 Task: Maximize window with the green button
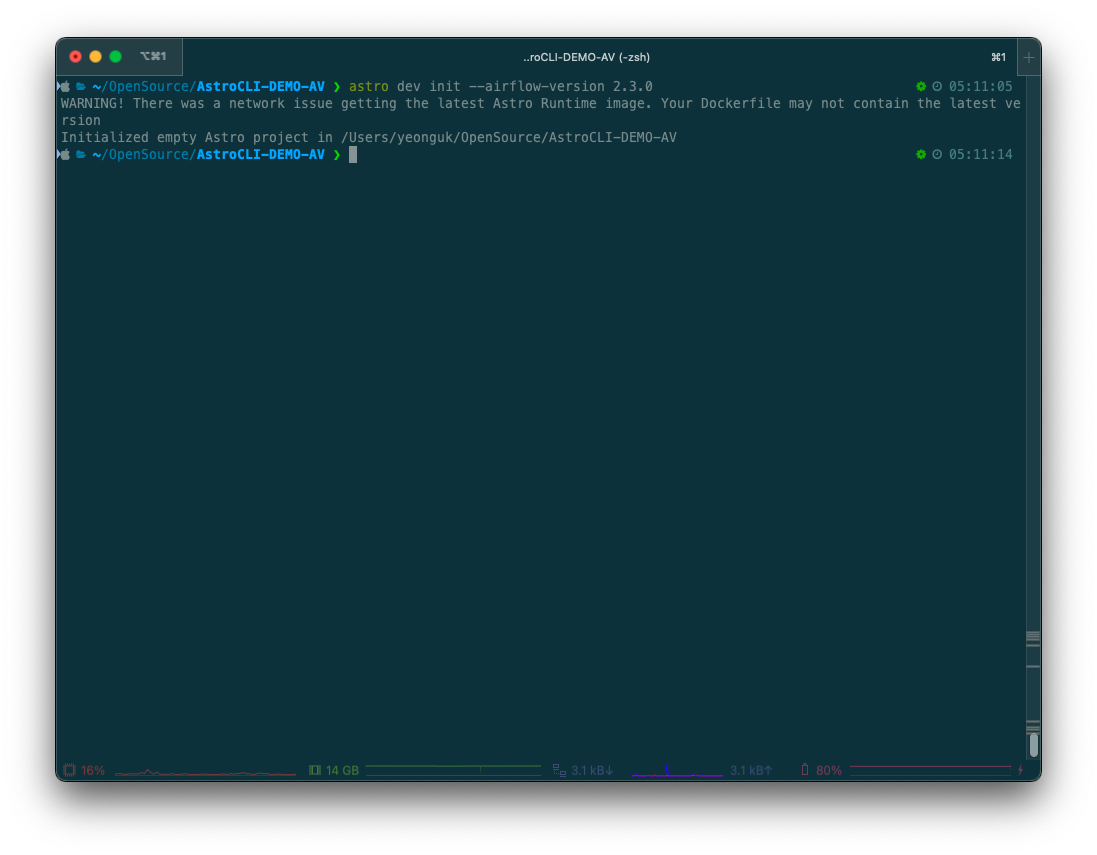point(115,57)
